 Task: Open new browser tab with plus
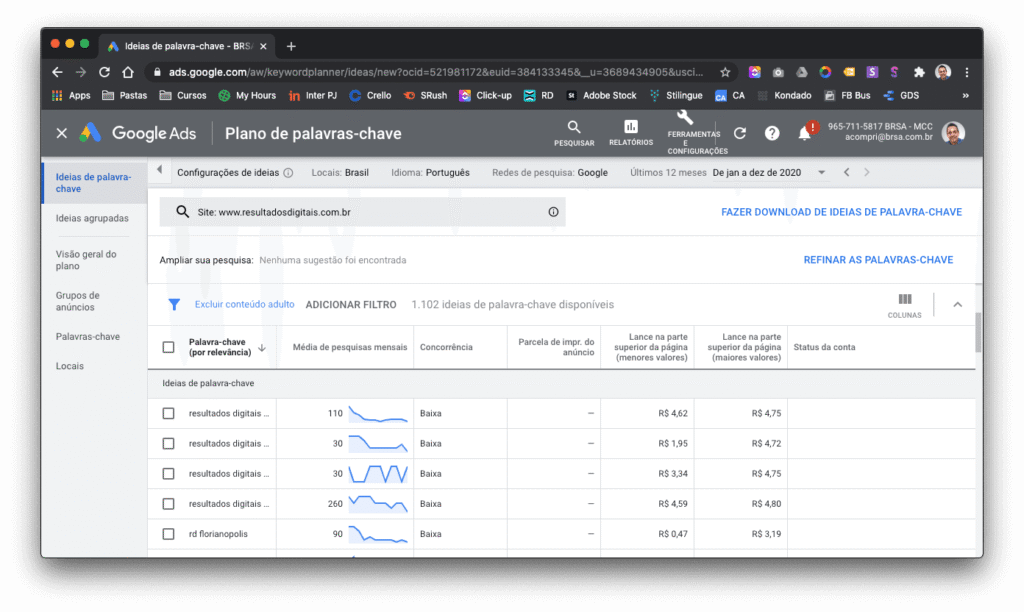click(x=291, y=46)
